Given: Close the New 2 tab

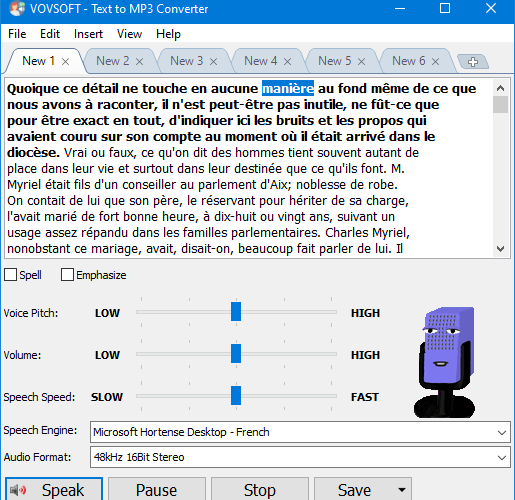Looking at the screenshot, I should point(140,62).
